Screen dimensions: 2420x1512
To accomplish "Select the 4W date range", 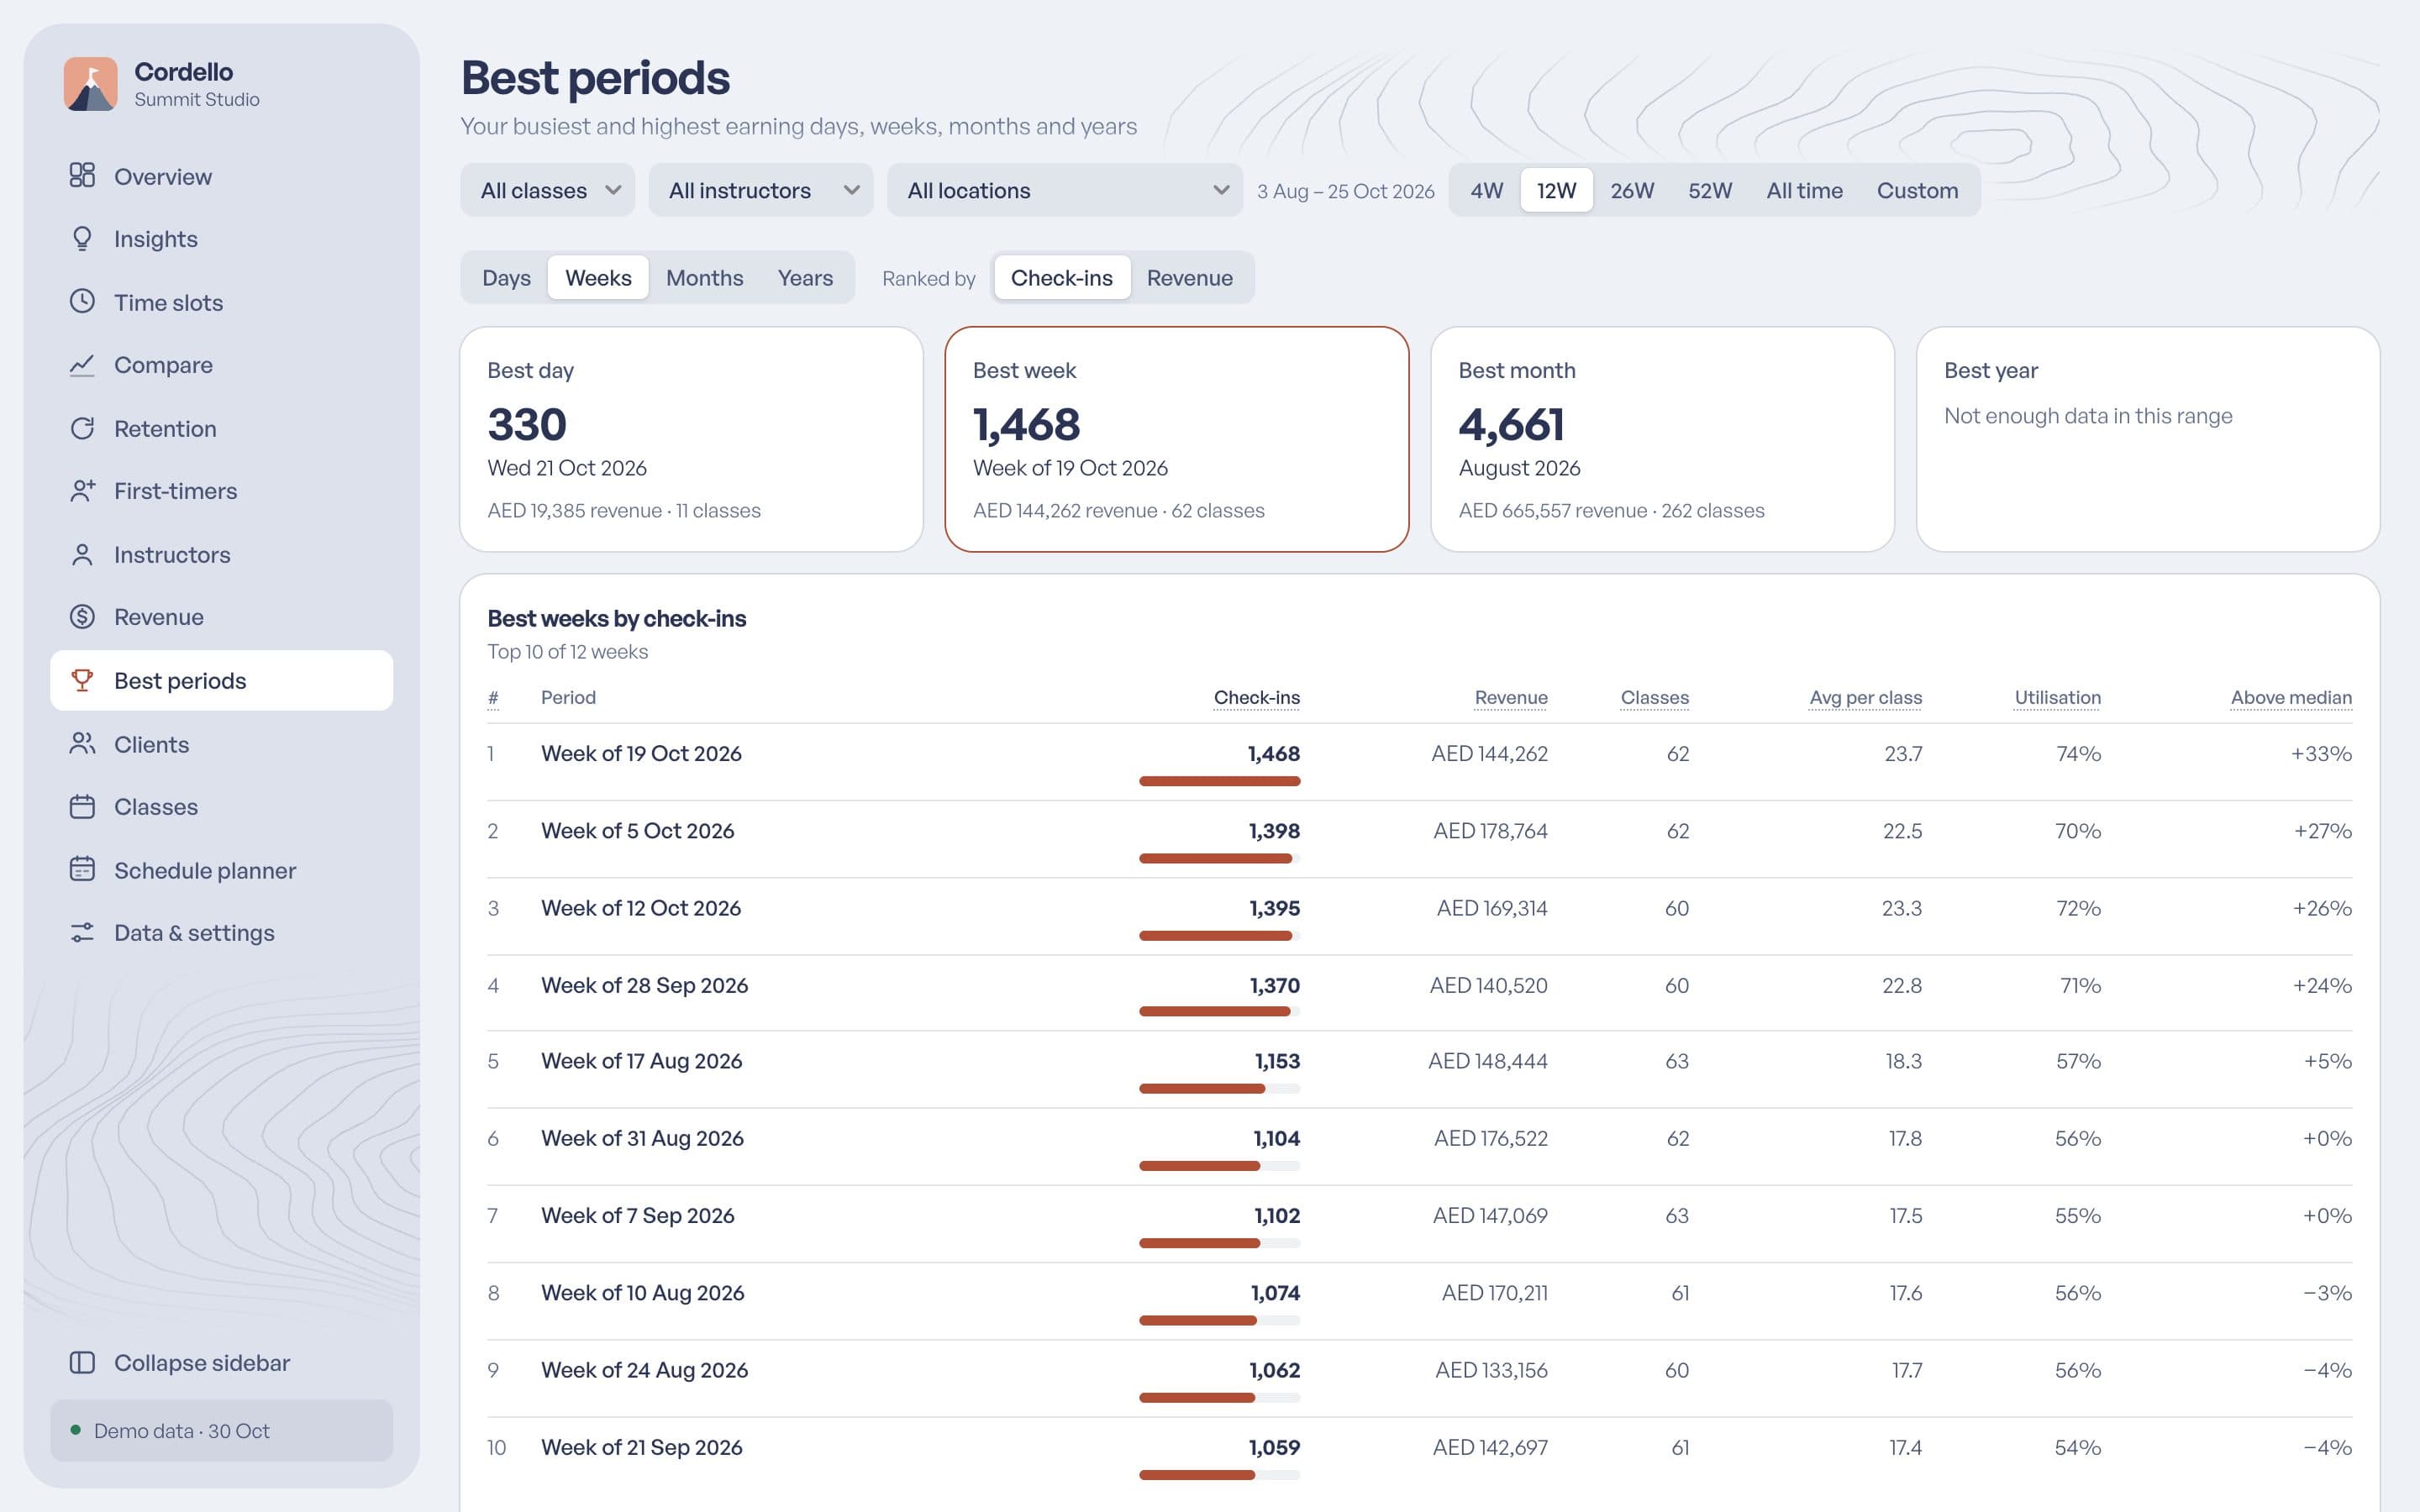I will click(1486, 190).
